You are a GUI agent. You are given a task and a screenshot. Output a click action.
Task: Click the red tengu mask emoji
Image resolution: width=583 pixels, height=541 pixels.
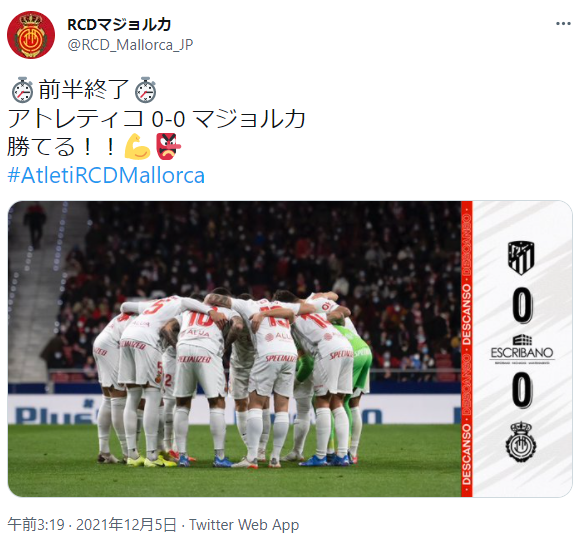pyautogui.click(x=168, y=146)
